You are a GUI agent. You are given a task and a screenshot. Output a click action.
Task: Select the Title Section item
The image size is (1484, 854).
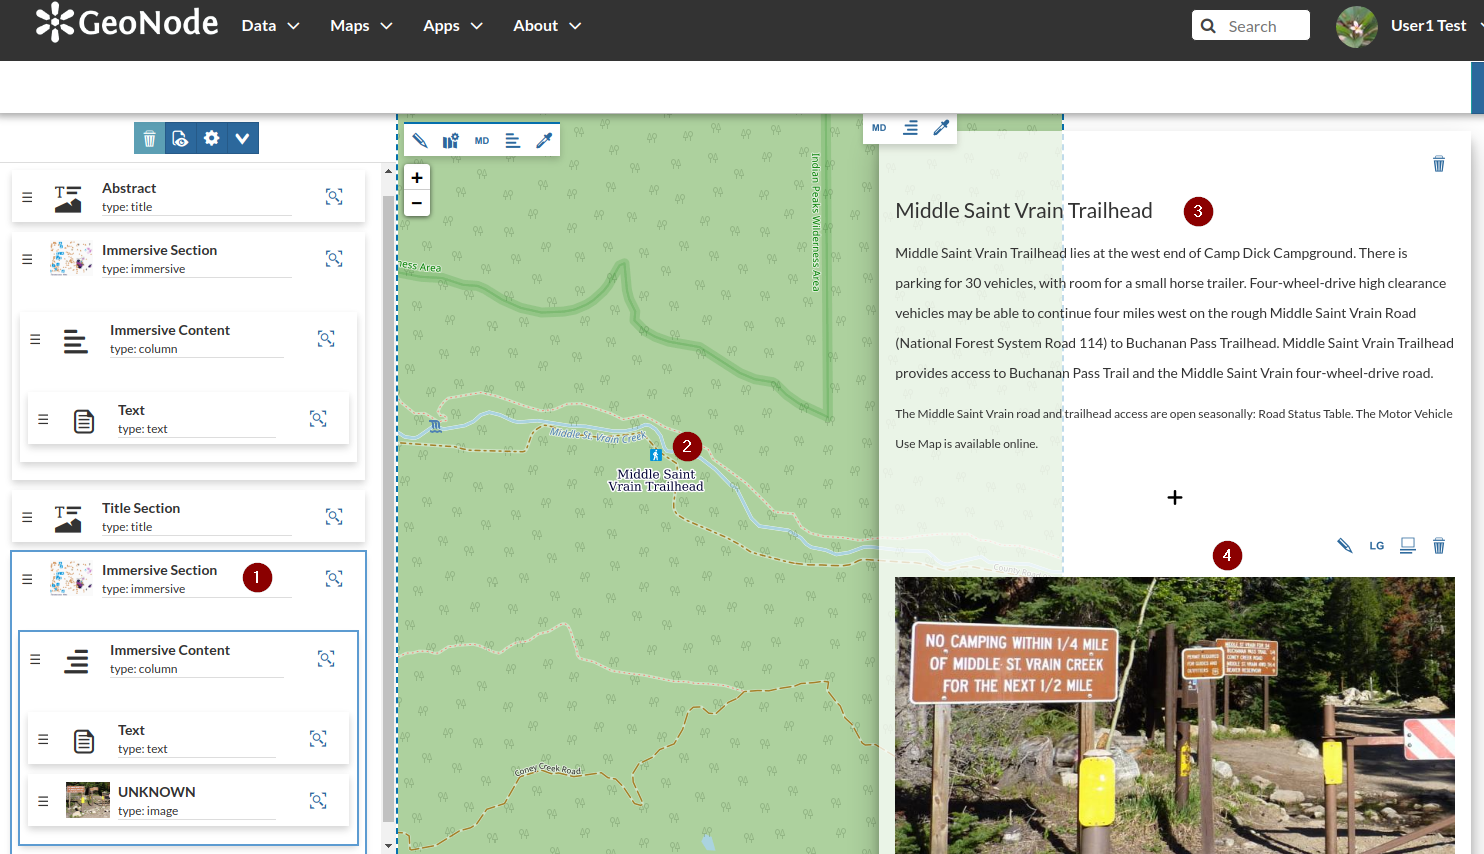tap(188, 517)
